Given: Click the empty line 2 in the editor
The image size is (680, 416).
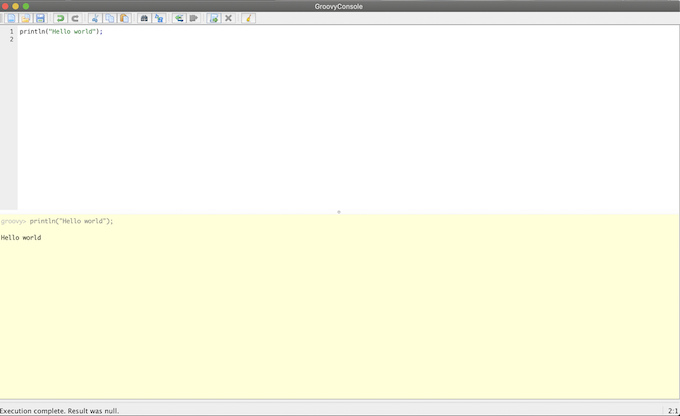Looking at the screenshot, I should click(x=347, y=39).
